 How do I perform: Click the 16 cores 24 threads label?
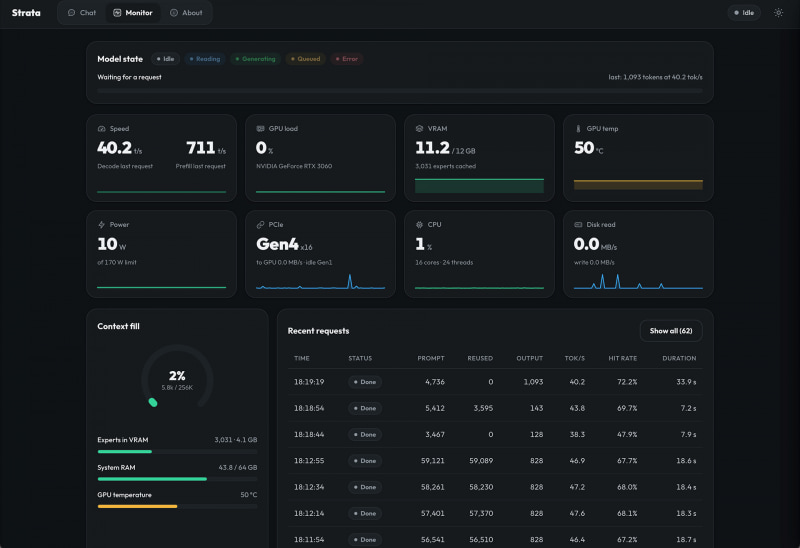pyautogui.click(x=444, y=262)
